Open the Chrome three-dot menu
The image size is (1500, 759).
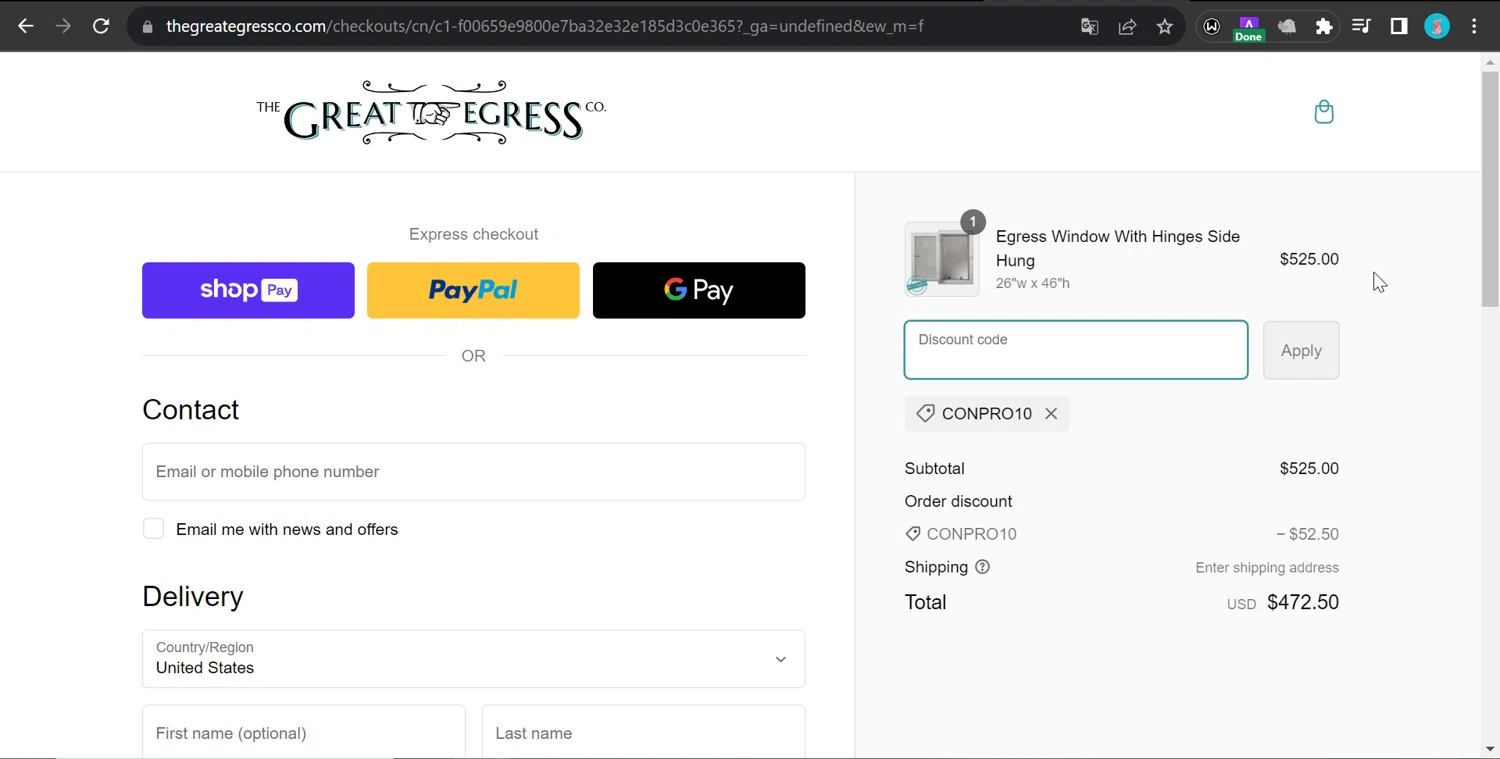pos(1474,27)
